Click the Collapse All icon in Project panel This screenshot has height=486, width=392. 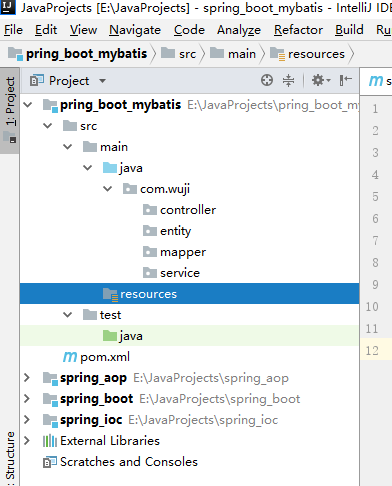click(288, 80)
